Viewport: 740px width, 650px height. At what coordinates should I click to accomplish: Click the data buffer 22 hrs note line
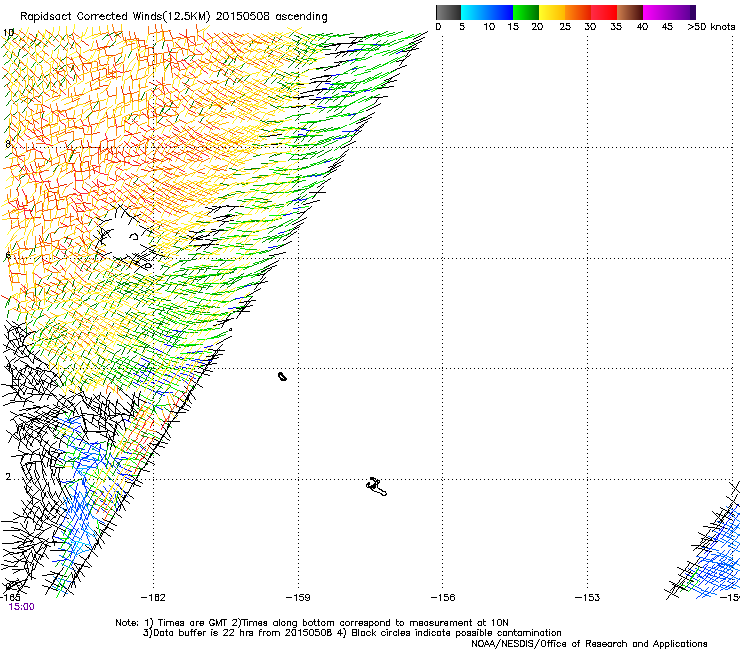pyautogui.click(x=352, y=633)
